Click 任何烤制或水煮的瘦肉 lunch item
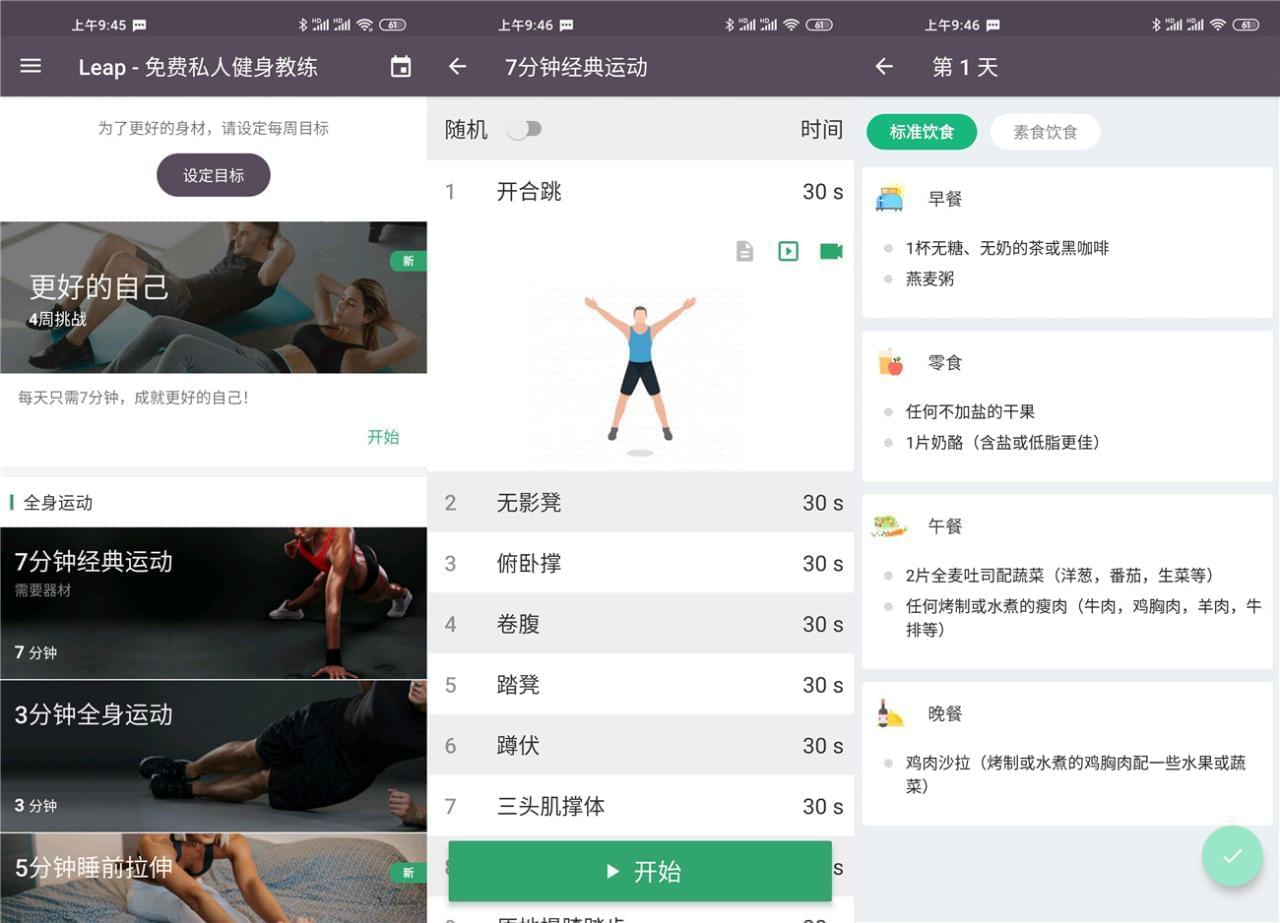 [1084, 617]
